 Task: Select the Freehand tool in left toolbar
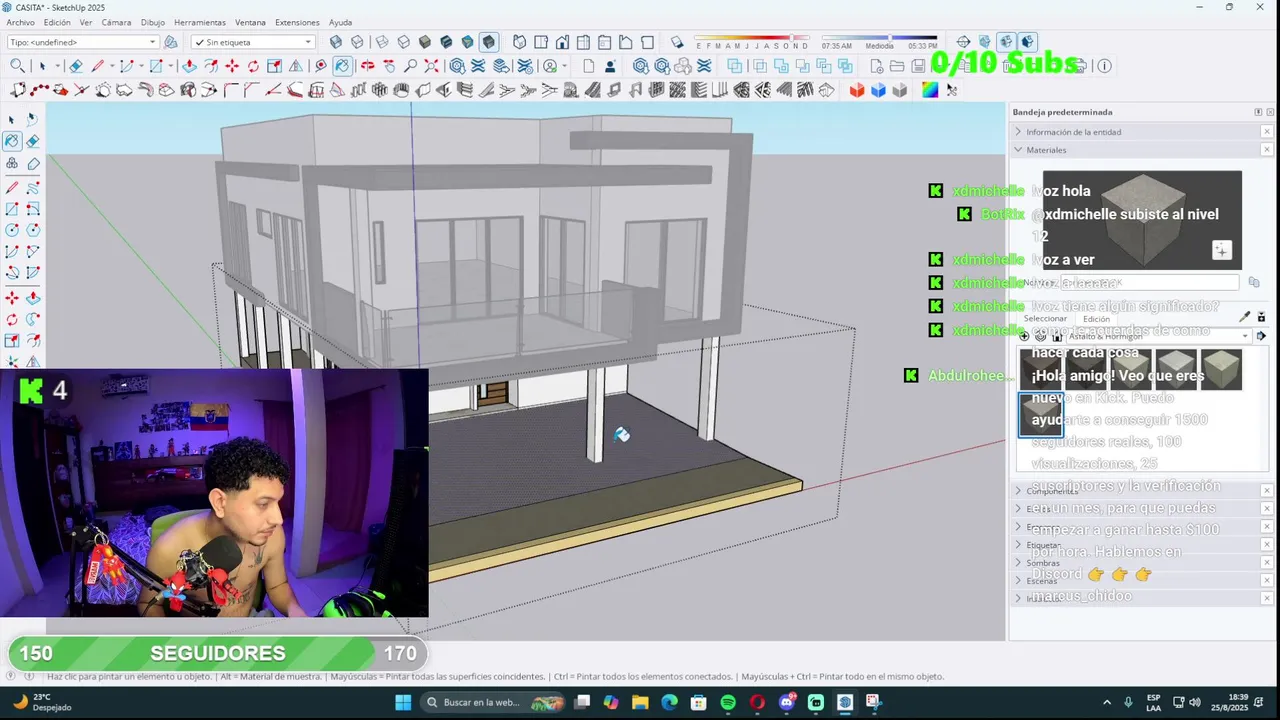(x=33, y=189)
